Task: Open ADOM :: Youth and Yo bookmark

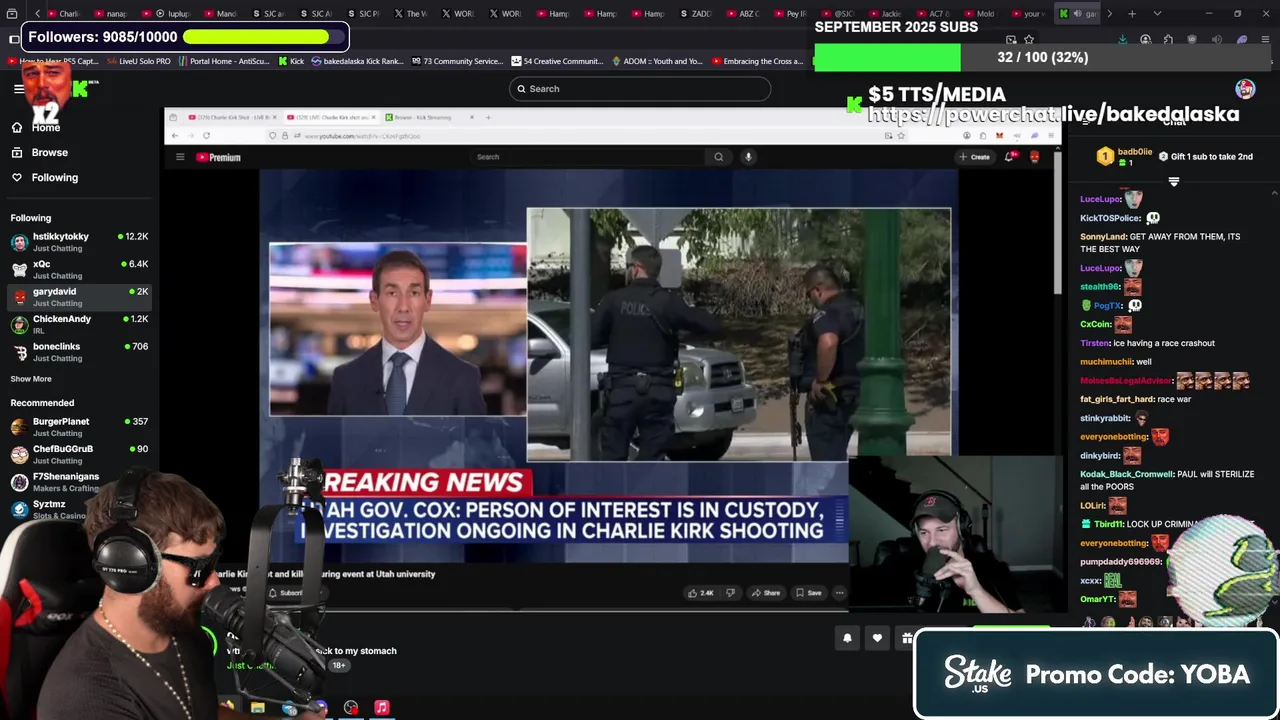Action: click(657, 61)
